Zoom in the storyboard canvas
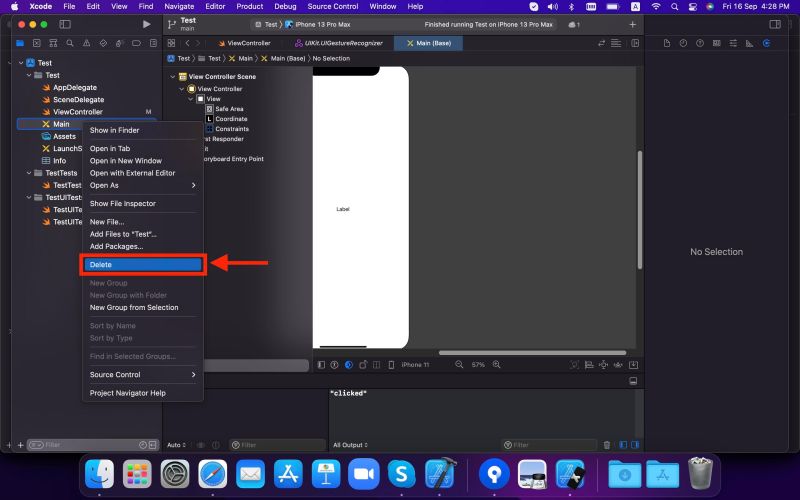Viewport: 800px width, 500px height. coord(496,365)
